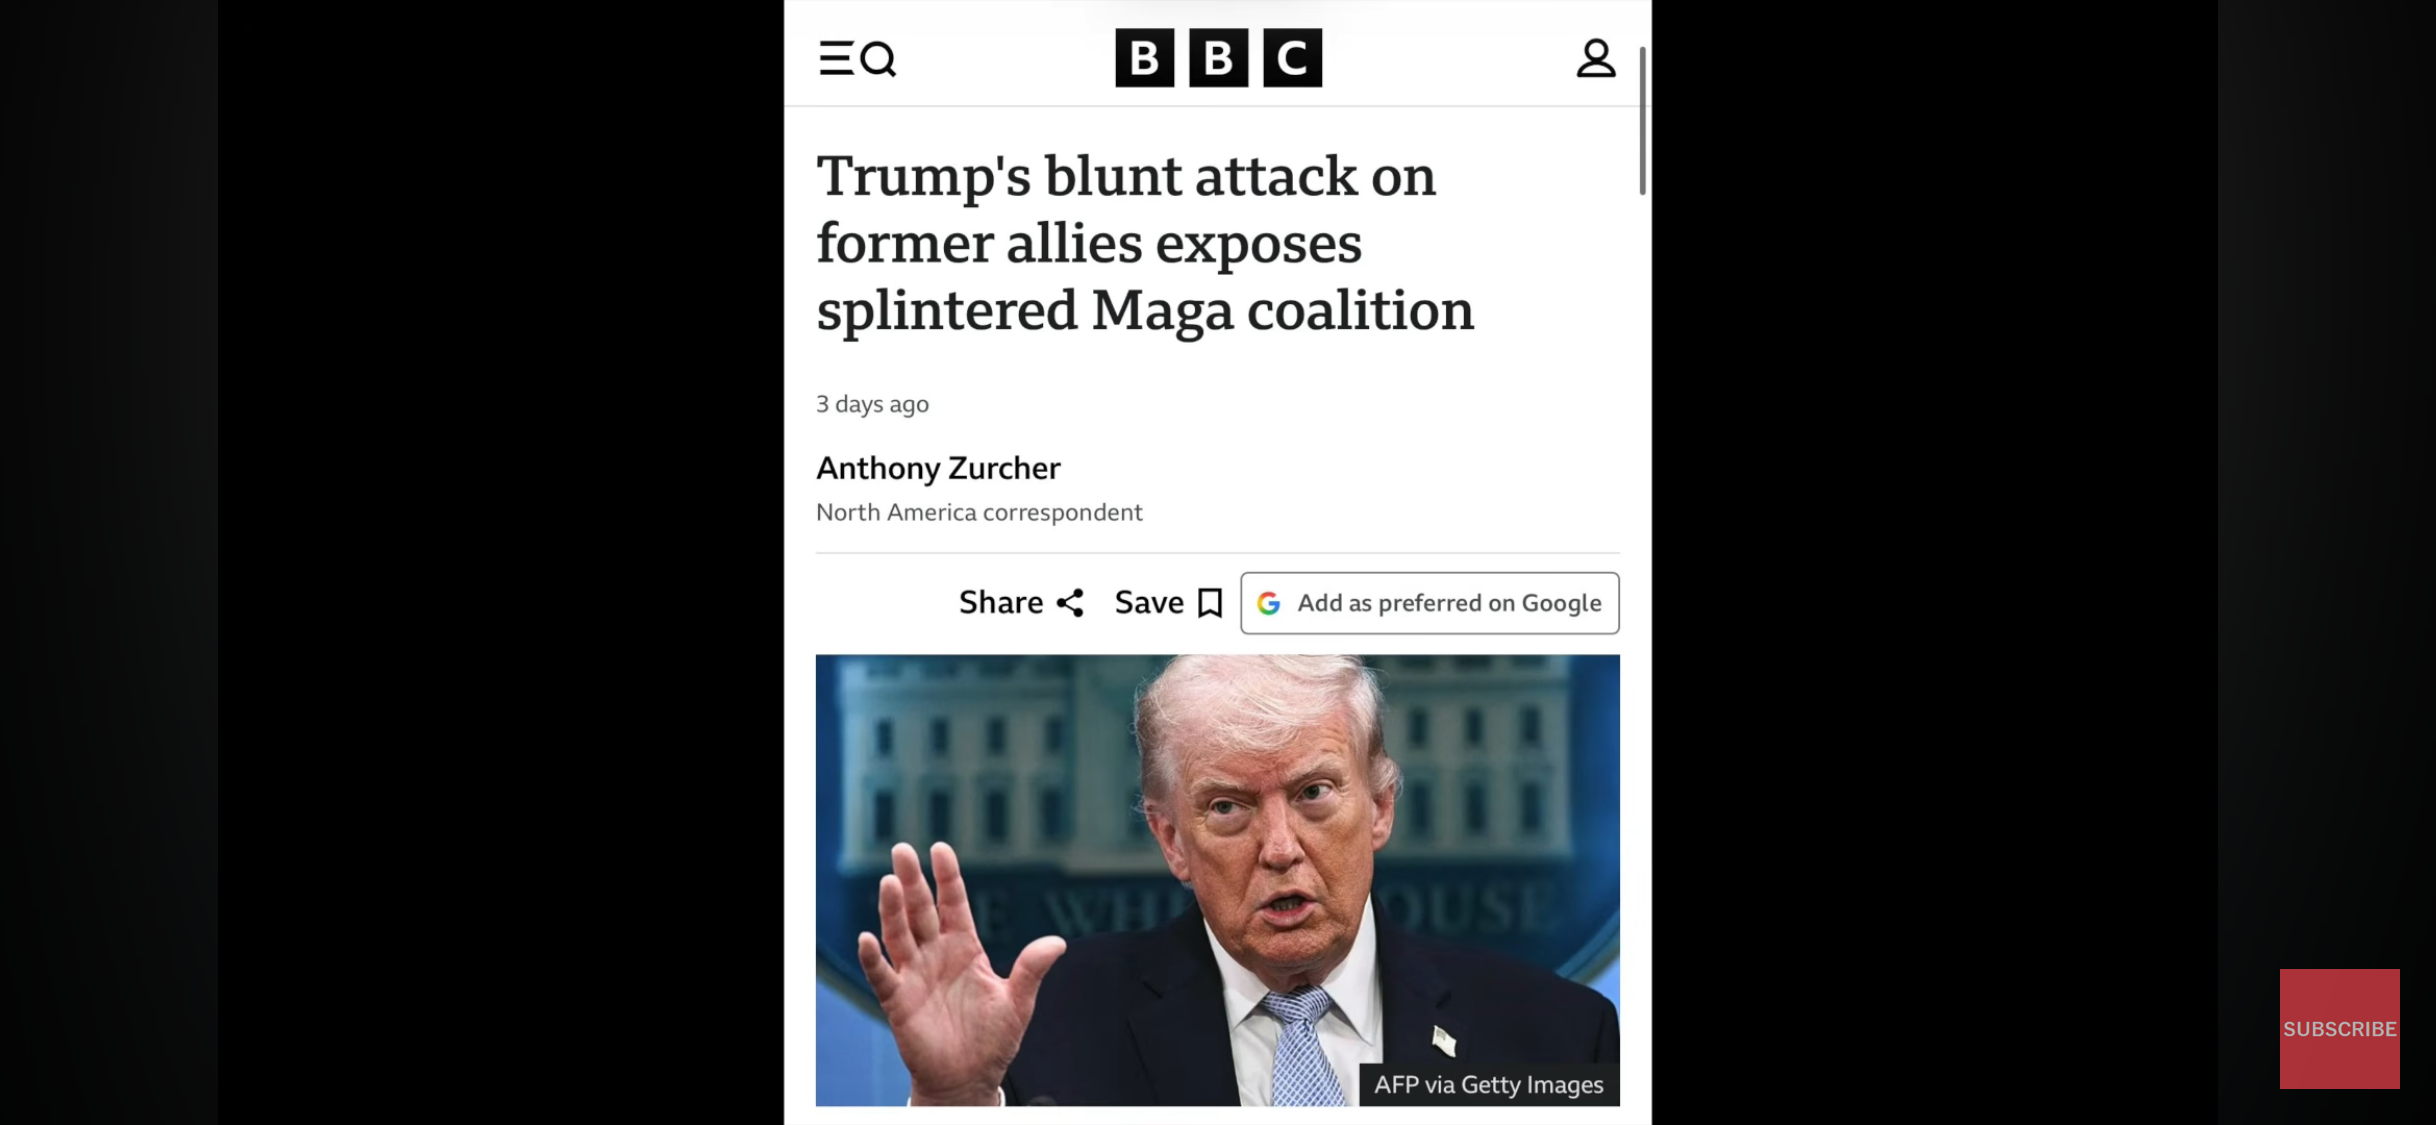Click the '3 days ago' timestamp
The width and height of the screenshot is (2436, 1125).
pyautogui.click(x=872, y=404)
